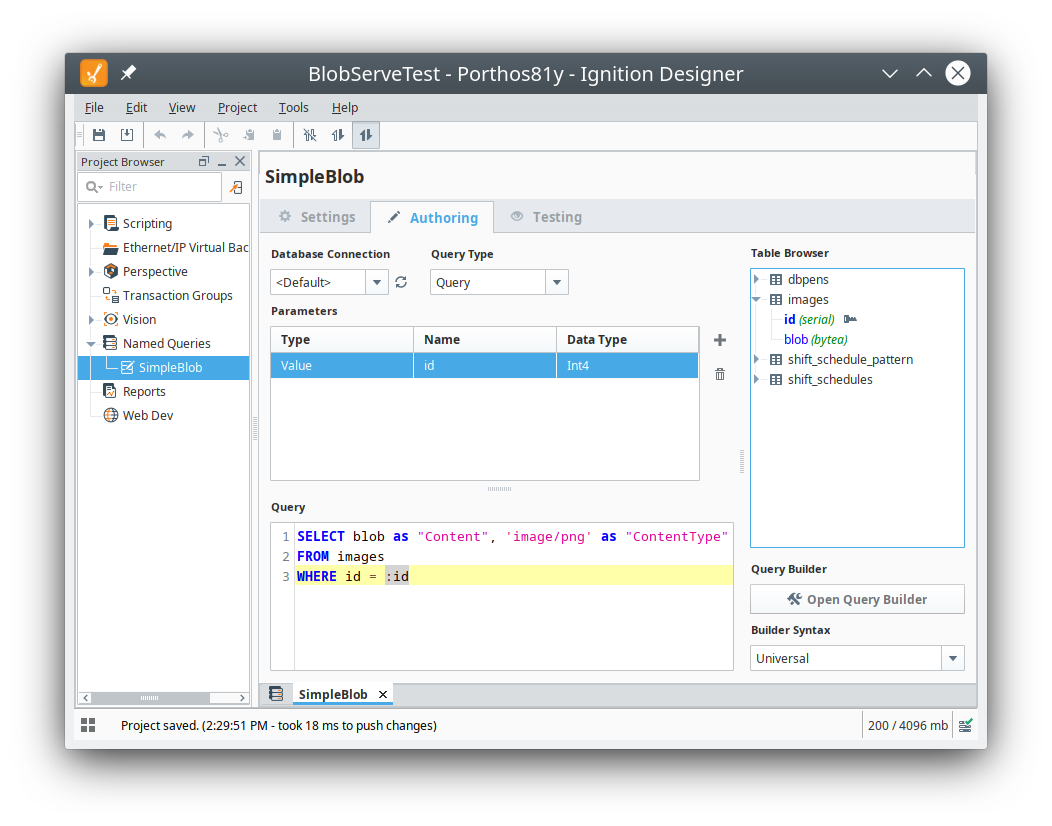Viewport: 1052px width, 826px height.
Task: Open the View menu
Action: click(182, 107)
